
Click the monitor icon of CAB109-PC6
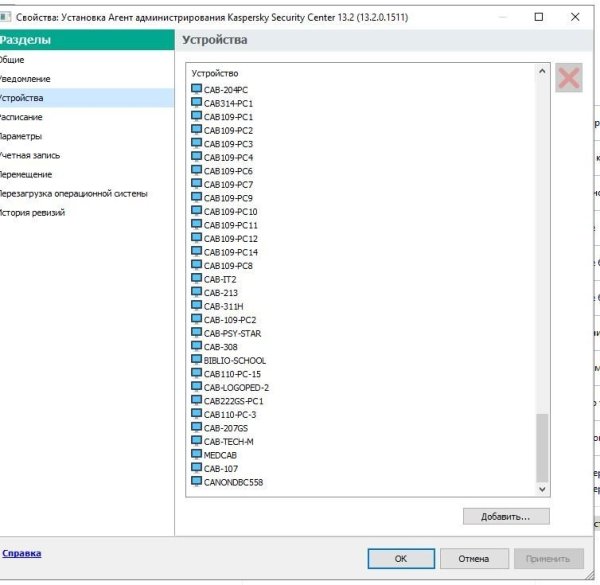point(196,170)
